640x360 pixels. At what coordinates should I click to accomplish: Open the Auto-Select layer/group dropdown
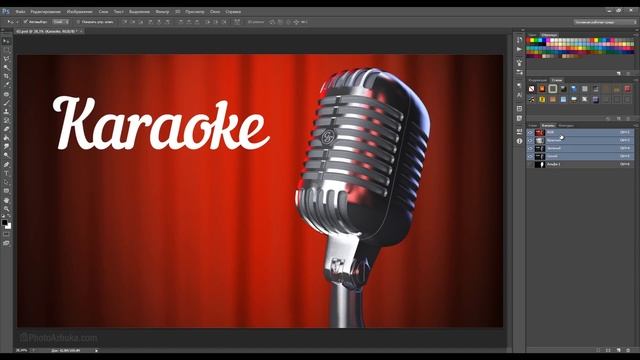61,22
